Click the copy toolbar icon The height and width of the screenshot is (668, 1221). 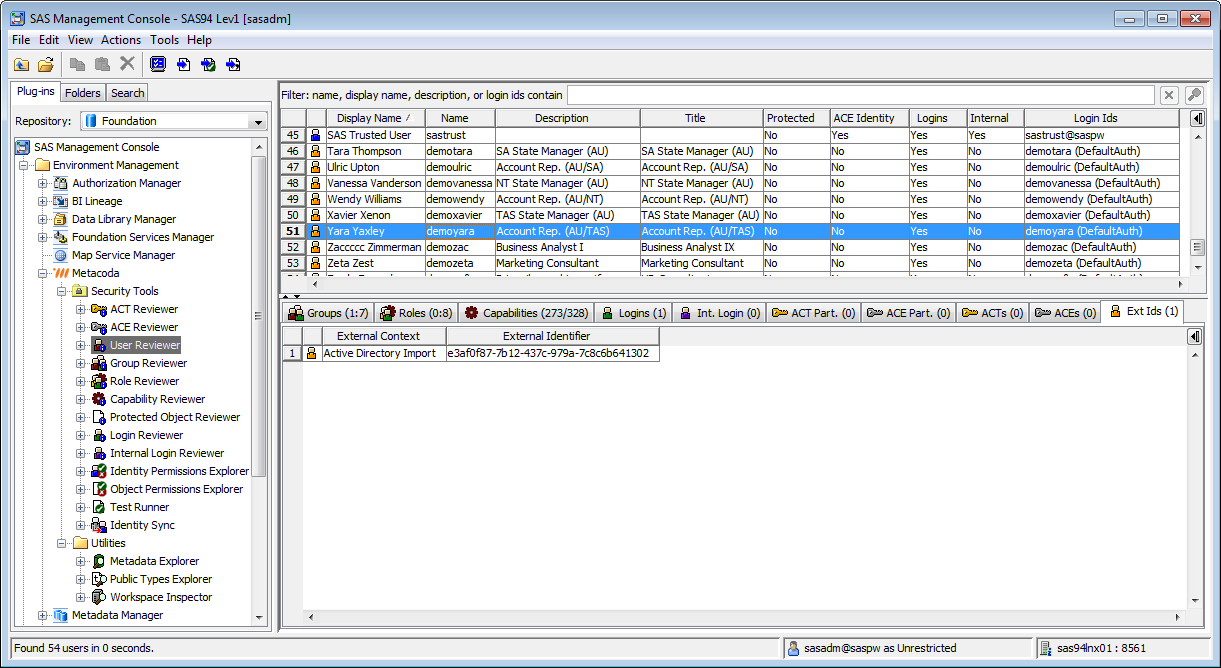pyautogui.click(x=77, y=65)
